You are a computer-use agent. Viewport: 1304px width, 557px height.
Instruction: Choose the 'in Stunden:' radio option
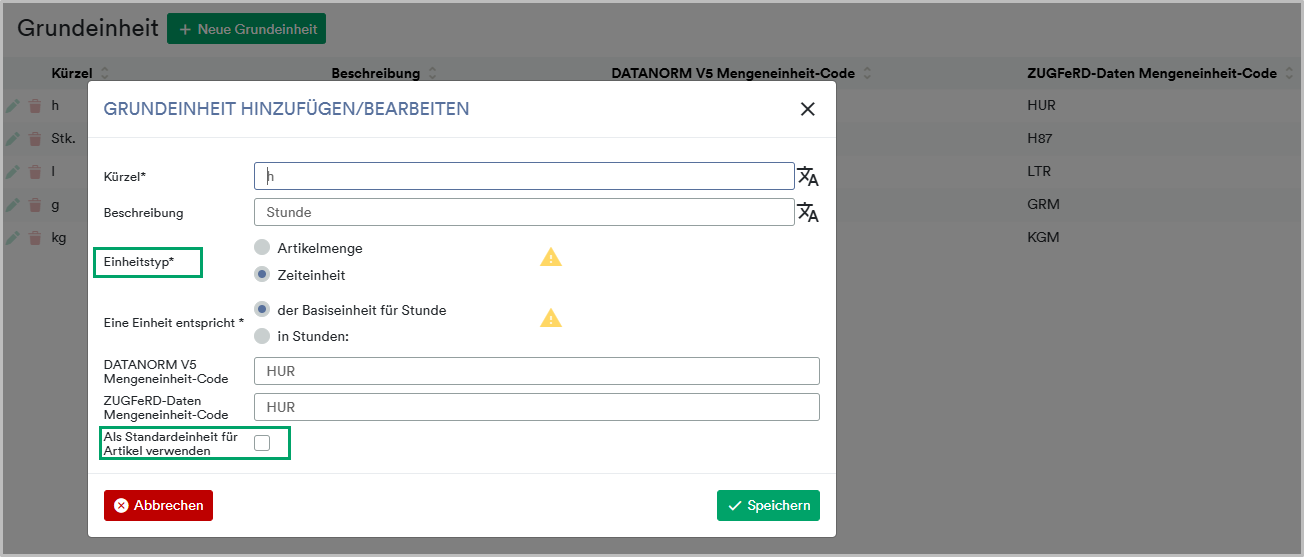coord(262,336)
